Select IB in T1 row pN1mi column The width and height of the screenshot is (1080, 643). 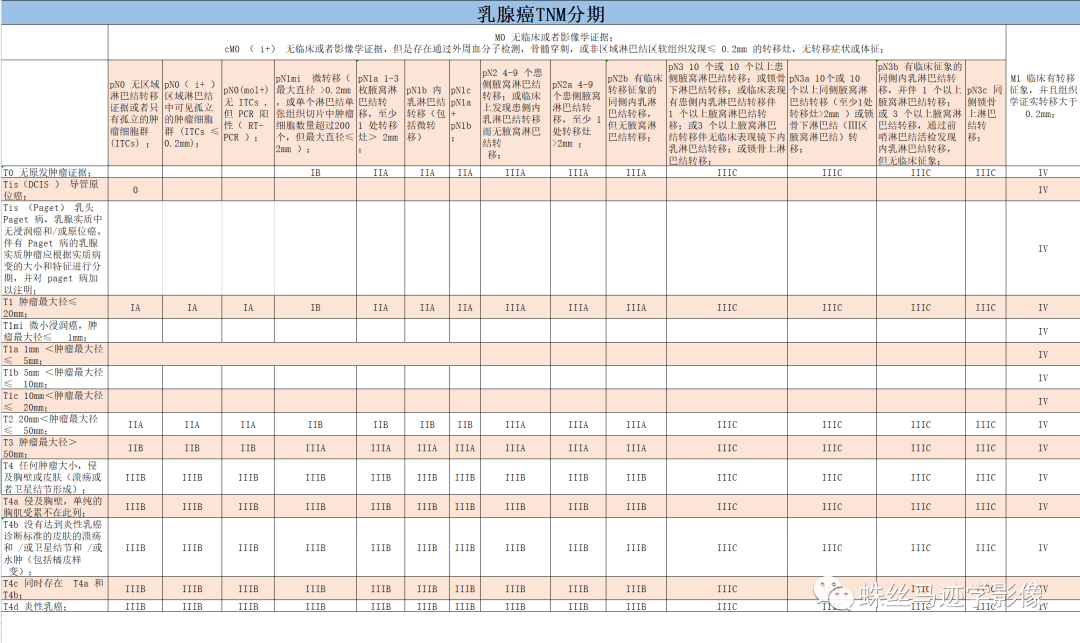[x=315, y=308]
